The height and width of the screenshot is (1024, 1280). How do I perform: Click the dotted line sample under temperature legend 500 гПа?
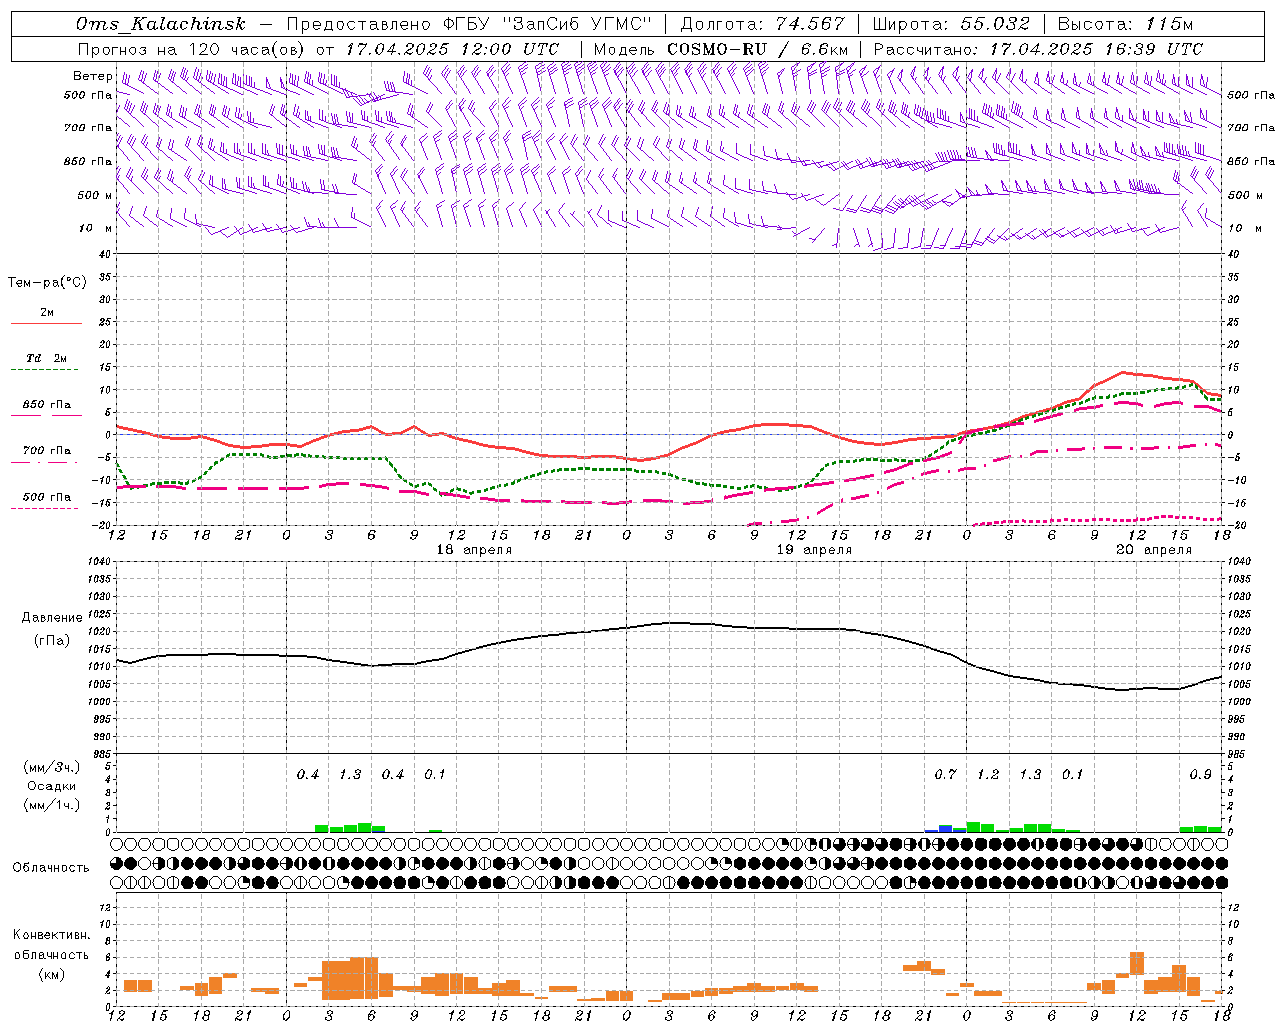coord(45,509)
